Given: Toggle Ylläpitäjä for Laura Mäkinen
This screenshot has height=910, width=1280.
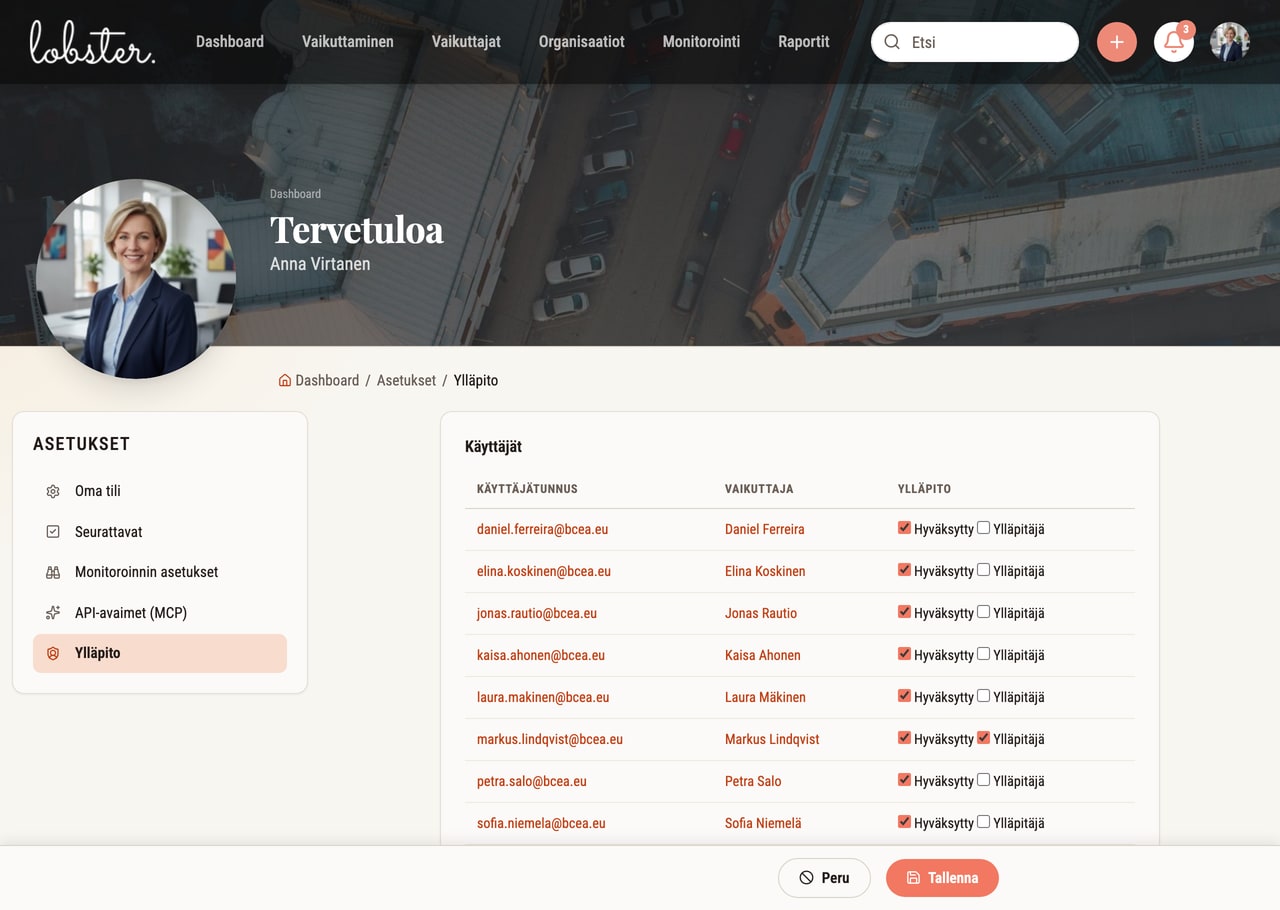Looking at the screenshot, I should tap(983, 696).
